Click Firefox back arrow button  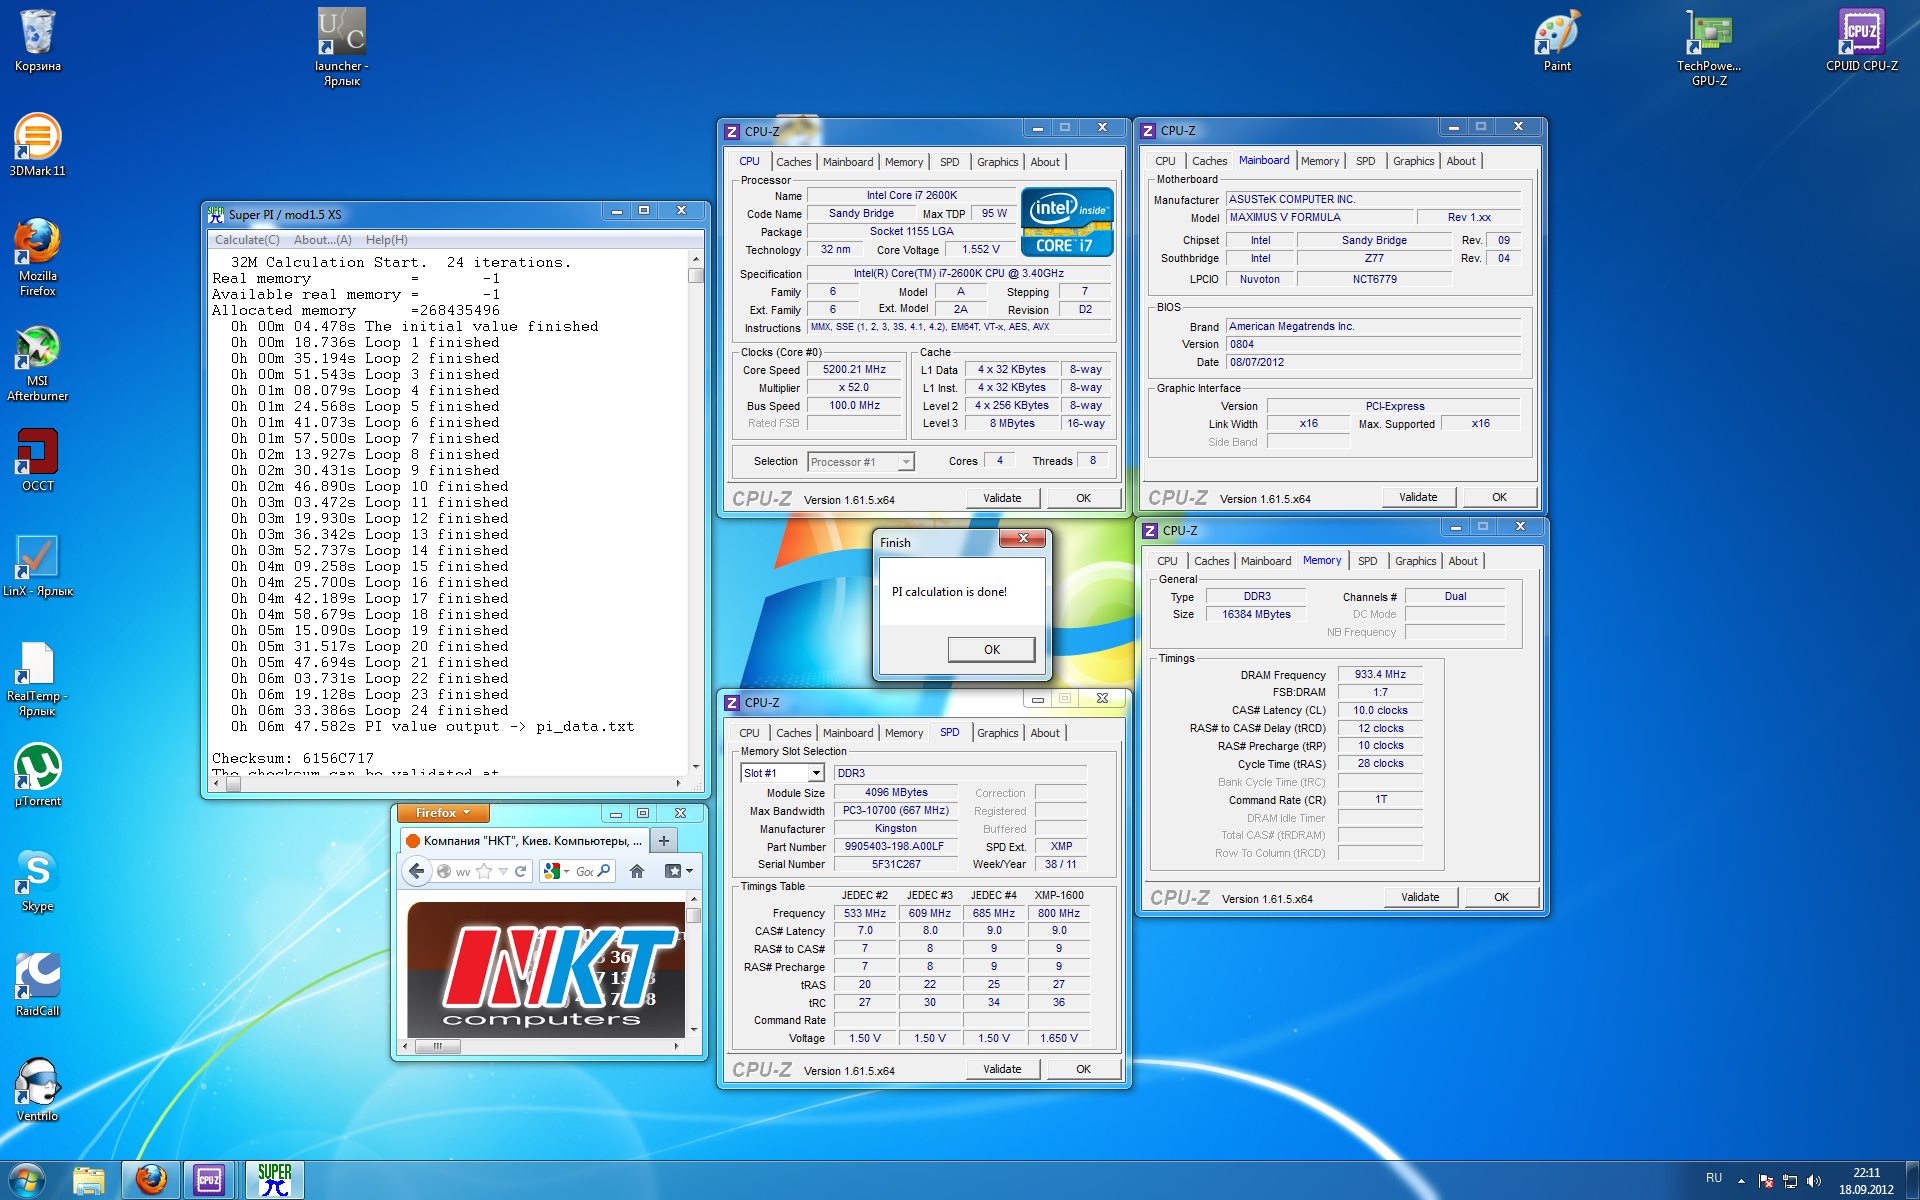click(416, 871)
